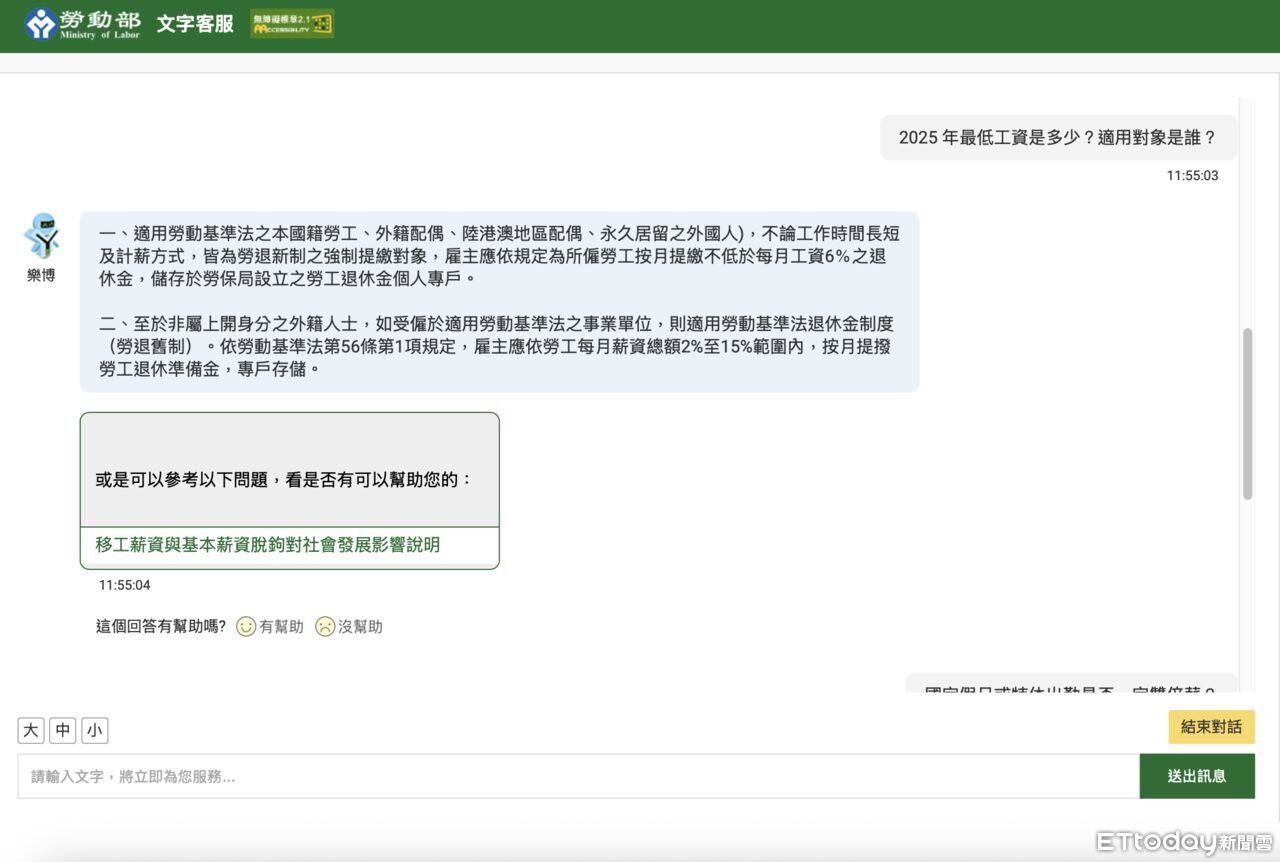
Task: Click the 11:55:03 message timestamp
Action: (1192, 176)
